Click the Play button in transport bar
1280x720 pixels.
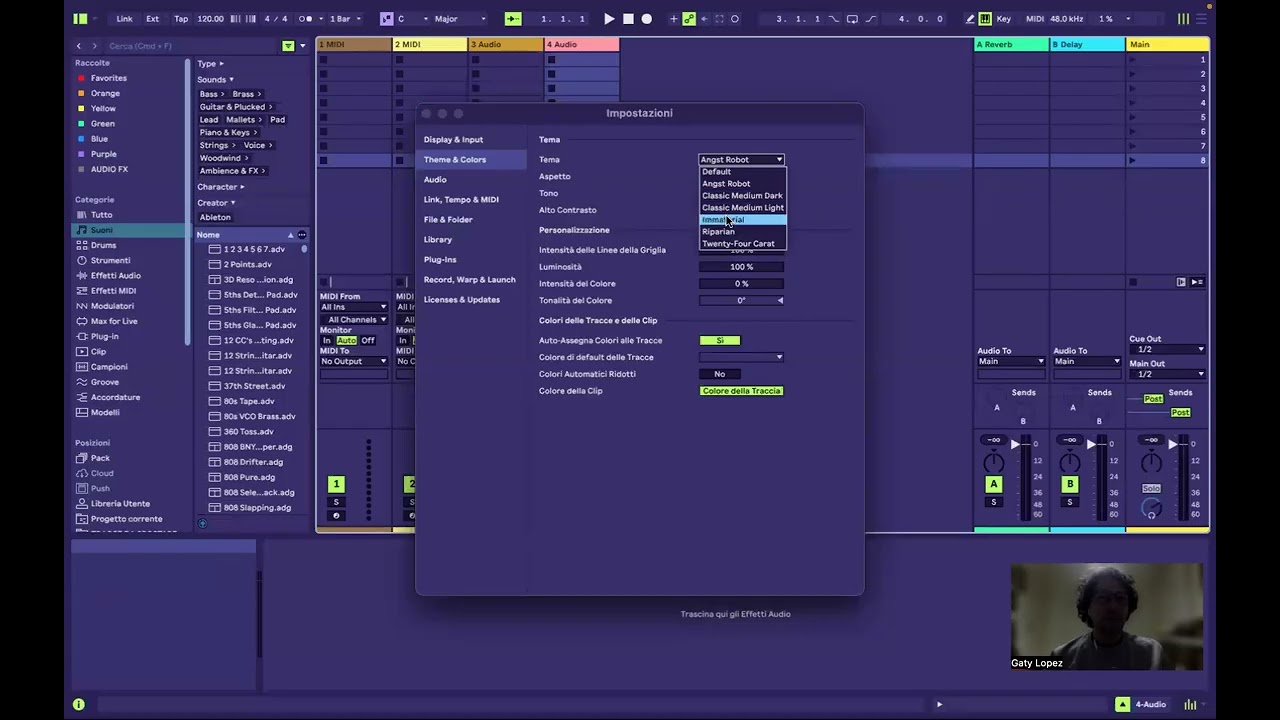click(609, 18)
